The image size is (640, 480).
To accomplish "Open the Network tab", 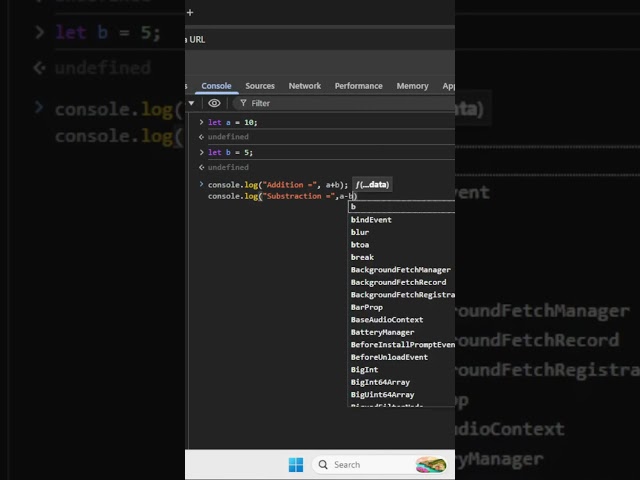I will (304, 86).
